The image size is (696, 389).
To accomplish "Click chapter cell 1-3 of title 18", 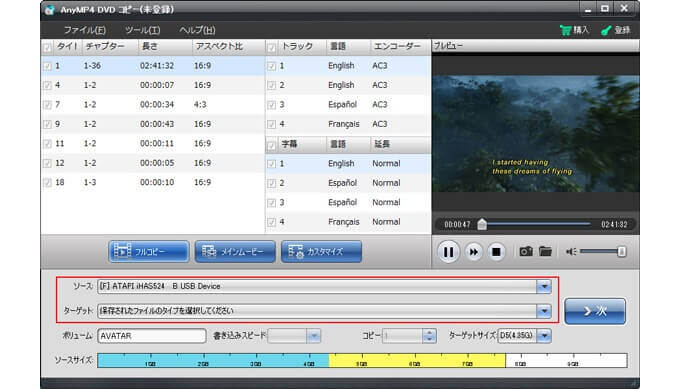I will pyautogui.click(x=90, y=183).
